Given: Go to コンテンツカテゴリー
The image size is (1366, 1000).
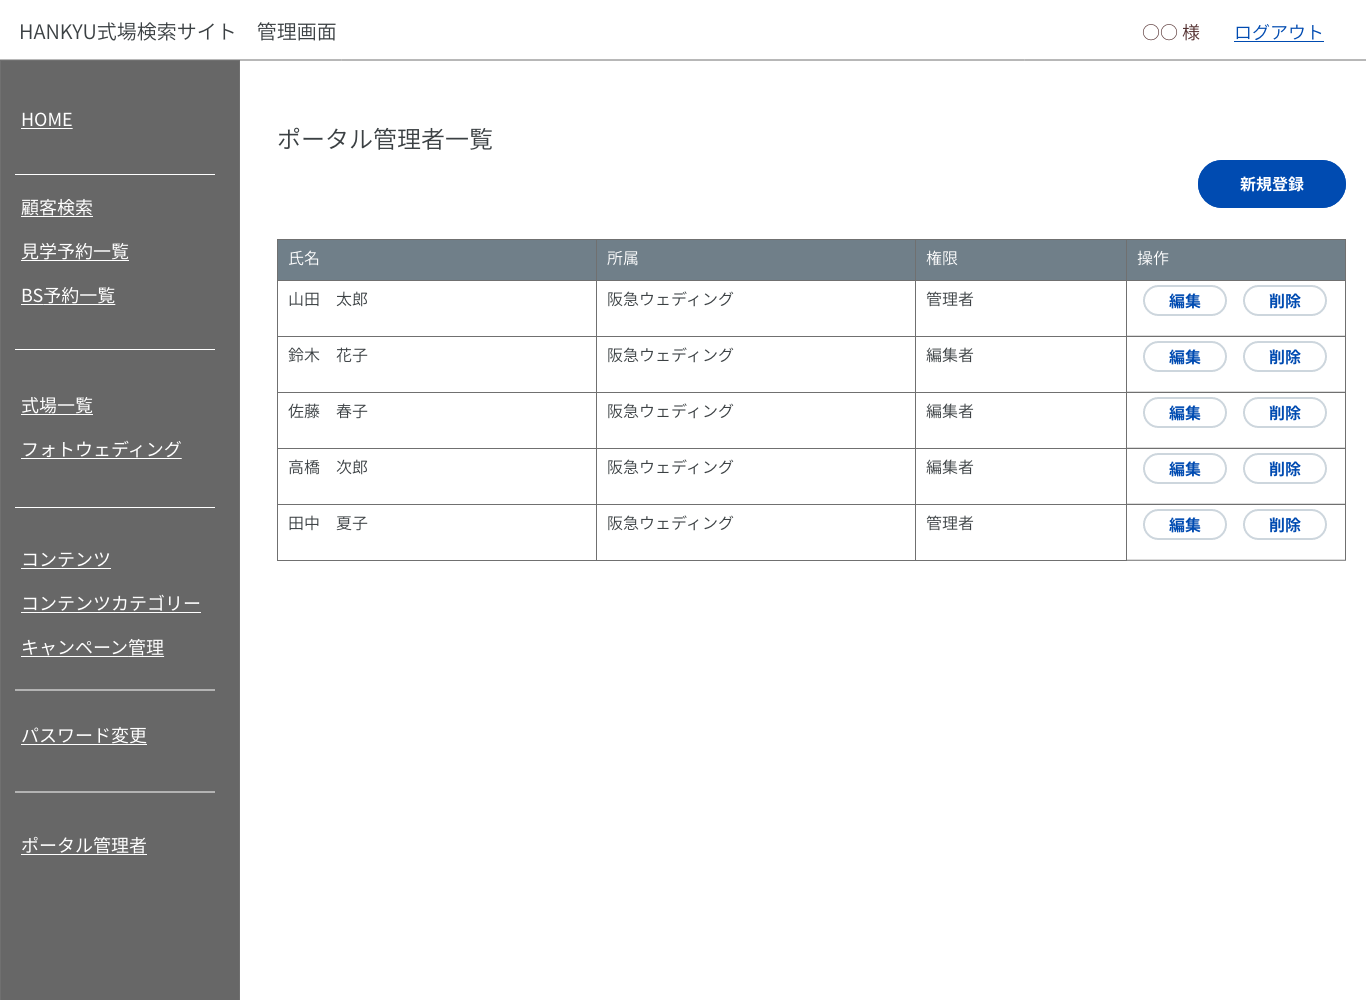Looking at the screenshot, I should click(111, 604).
